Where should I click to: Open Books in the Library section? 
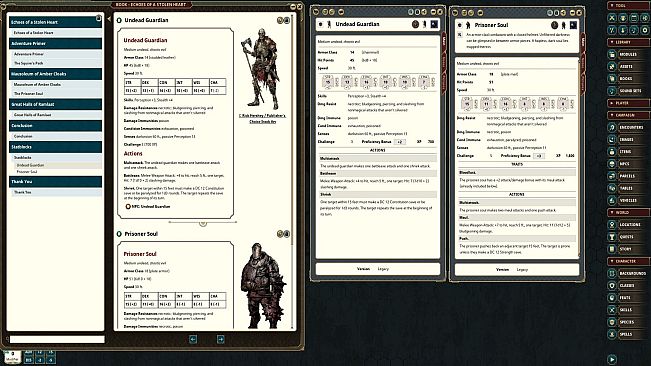pos(628,78)
